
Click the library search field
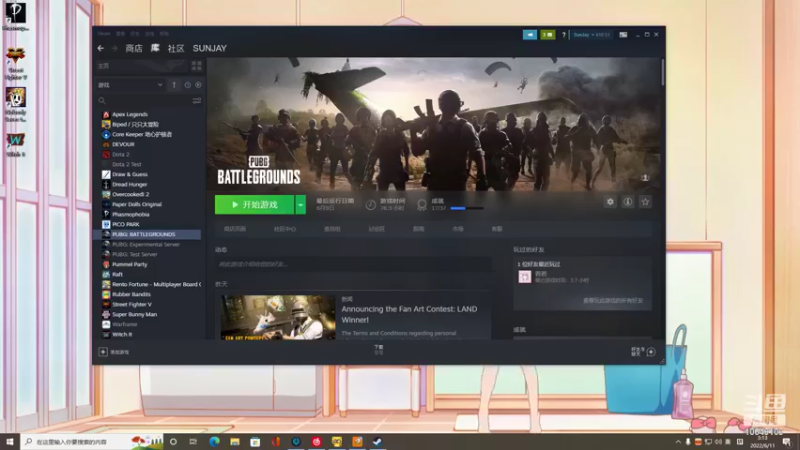tap(145, 101)
